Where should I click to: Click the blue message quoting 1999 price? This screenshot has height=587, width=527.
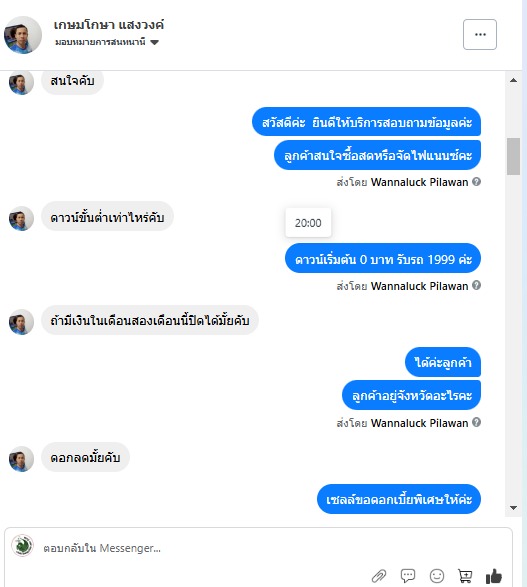383,259
